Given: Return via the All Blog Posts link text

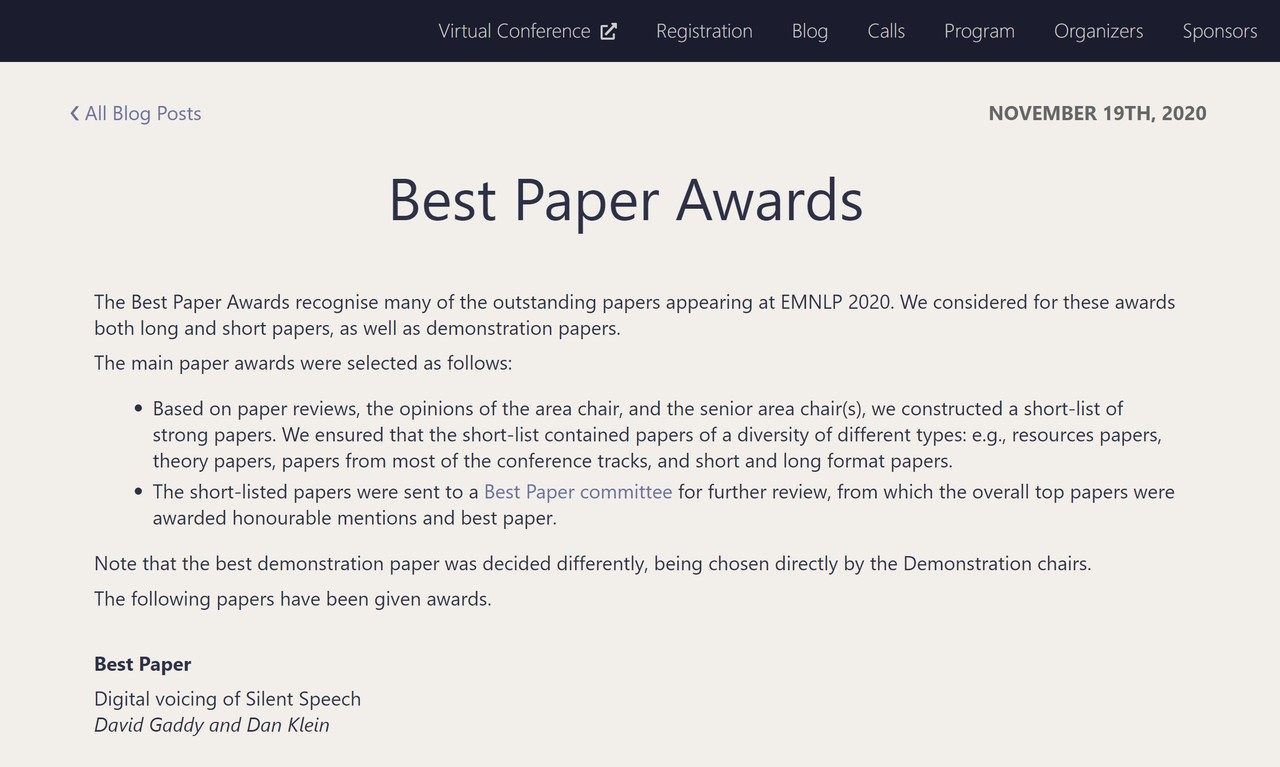Looking at the screenshot, I should (x=143, y=114).
